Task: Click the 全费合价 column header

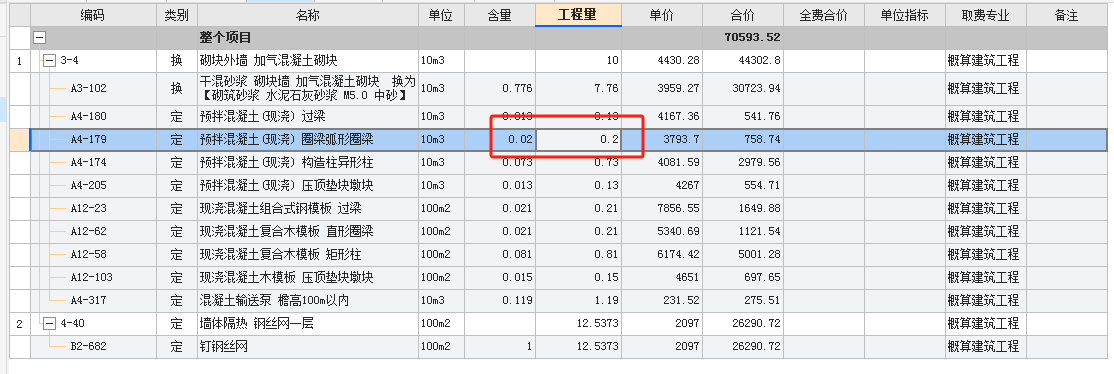Action: click(x=823, y=15)
